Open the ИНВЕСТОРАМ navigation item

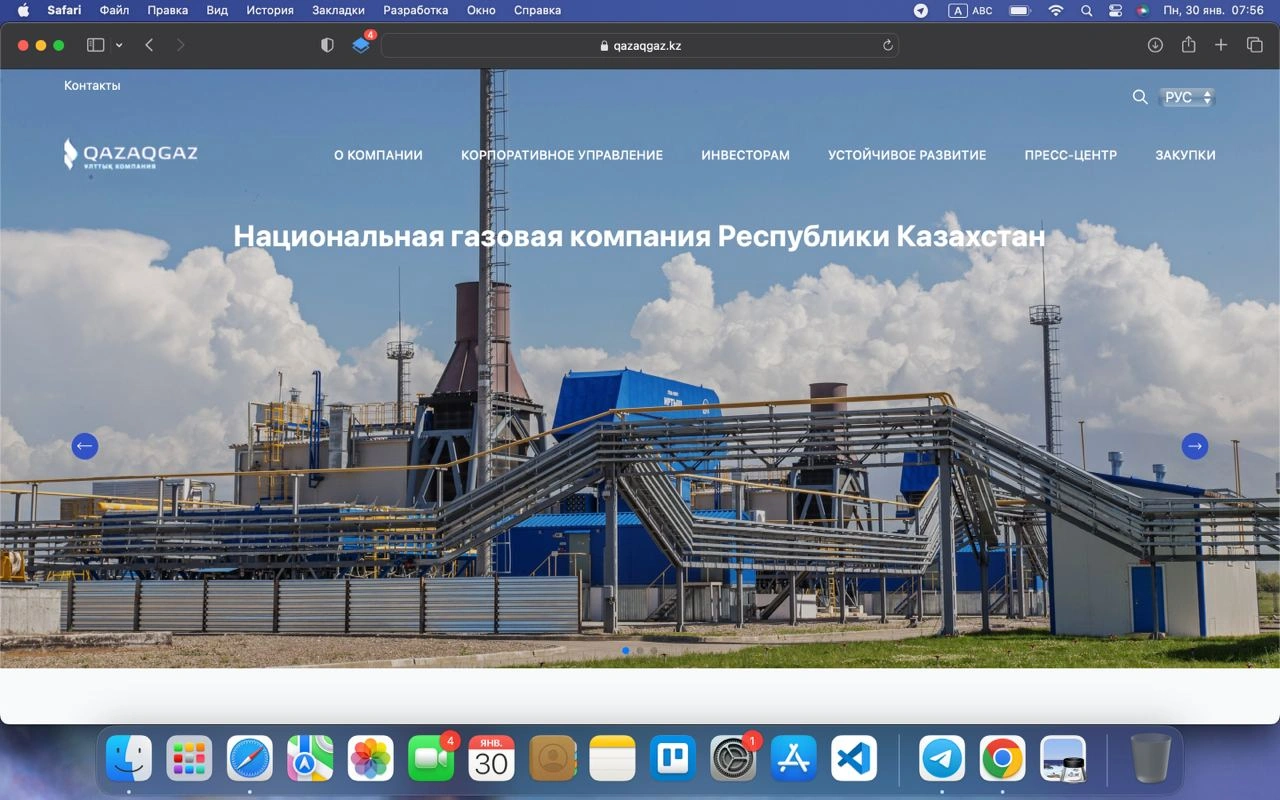[x=745, y=155]
